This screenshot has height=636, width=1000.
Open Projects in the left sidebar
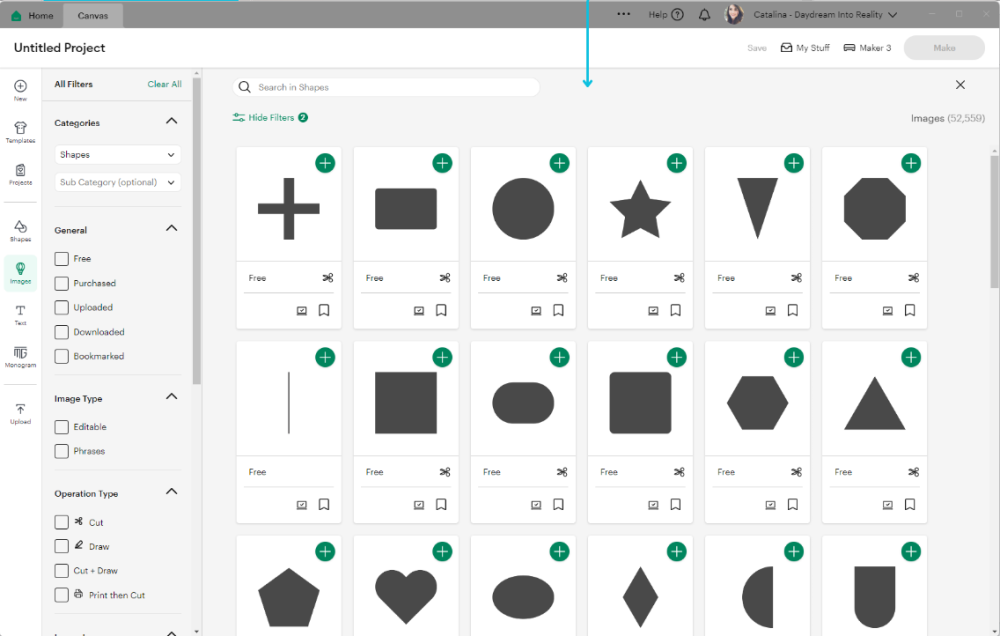point(20,174)
